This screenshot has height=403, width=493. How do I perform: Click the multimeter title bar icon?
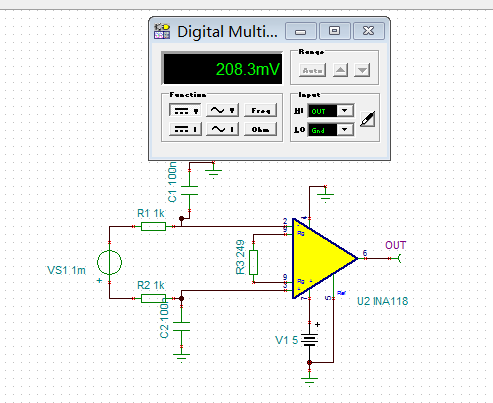(162, 31)
